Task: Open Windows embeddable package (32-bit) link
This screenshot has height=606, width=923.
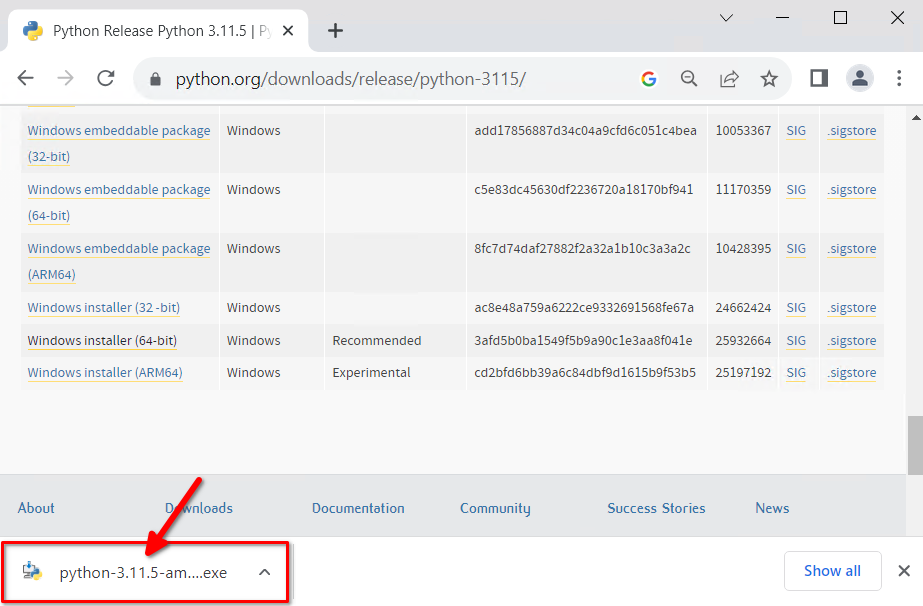Action: (118, 143)
